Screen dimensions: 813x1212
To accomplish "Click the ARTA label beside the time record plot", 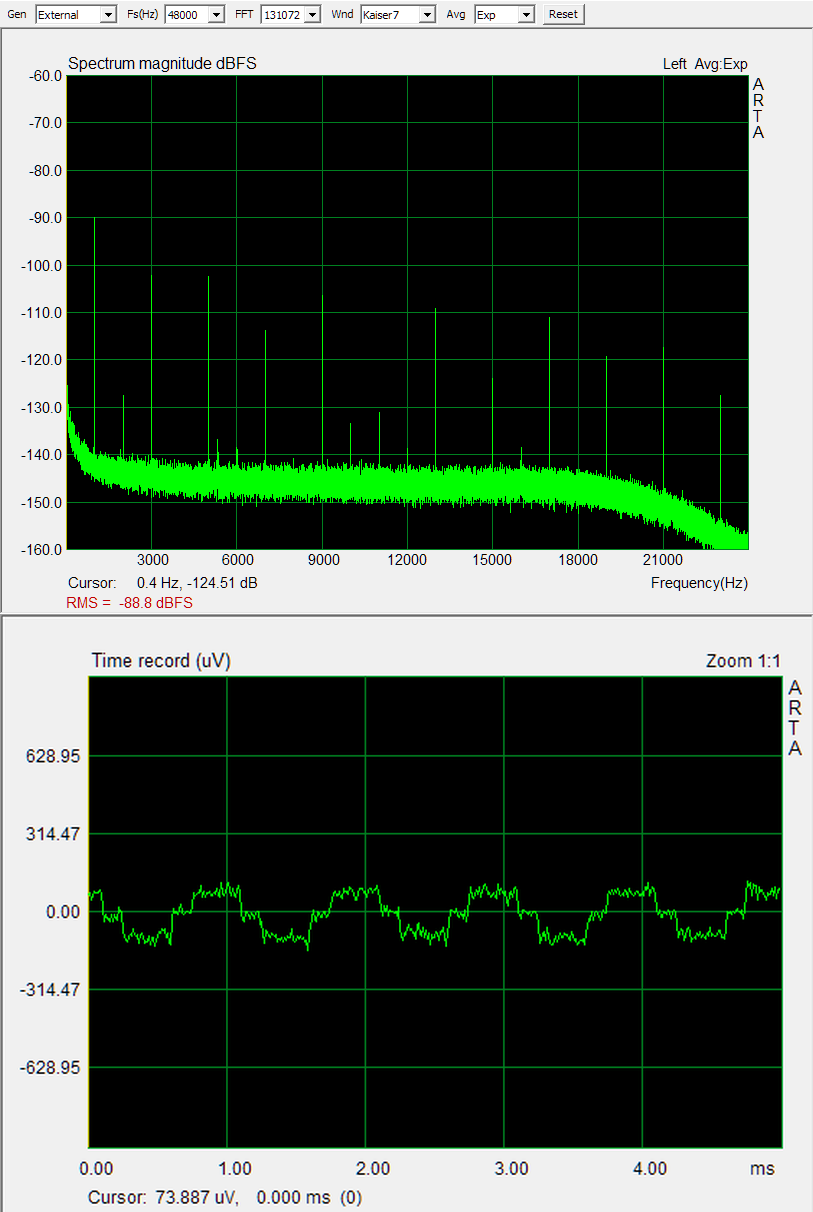I will coord(795,719).
